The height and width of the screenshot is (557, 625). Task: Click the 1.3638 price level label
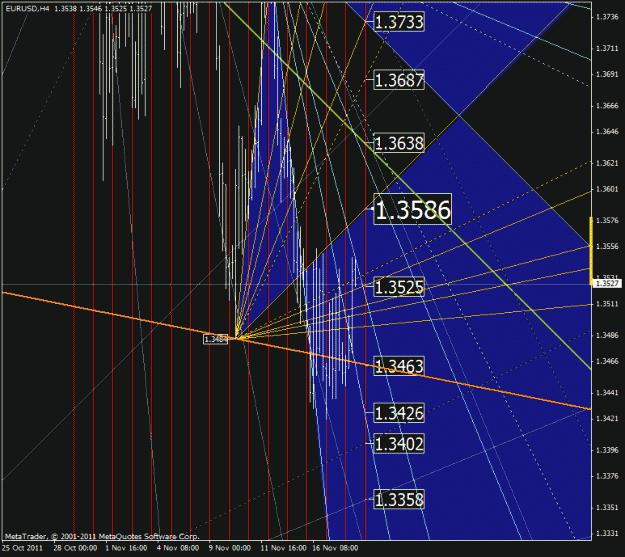399,143
